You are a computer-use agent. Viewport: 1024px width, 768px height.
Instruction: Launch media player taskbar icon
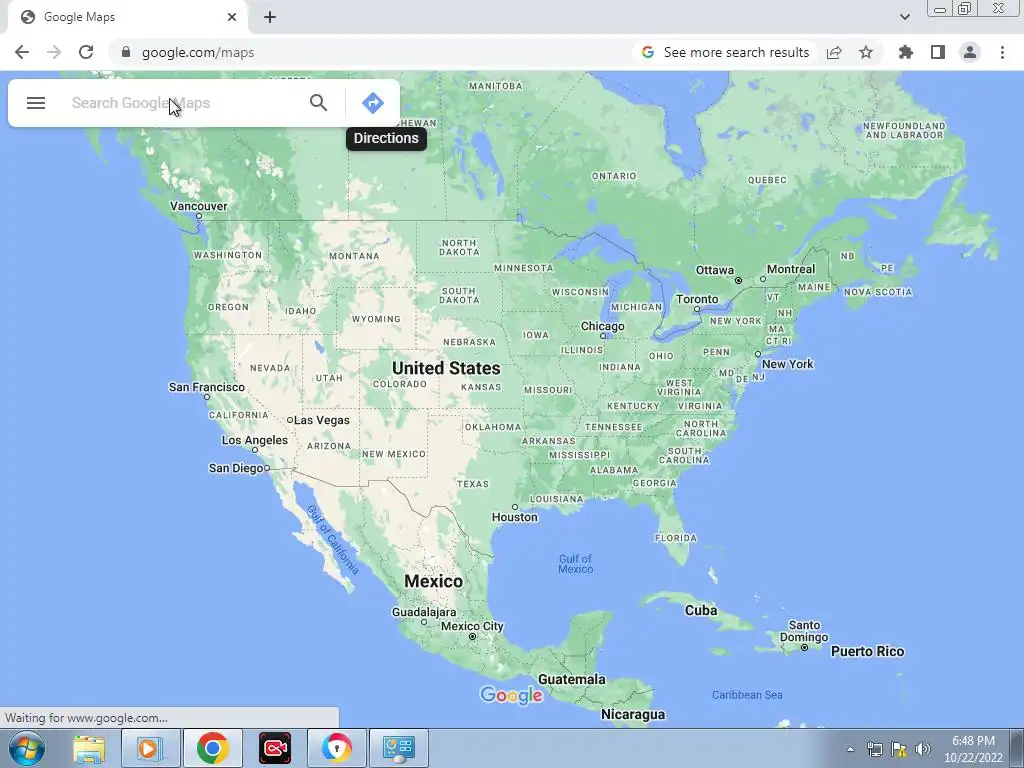click(x=150, y=748)
